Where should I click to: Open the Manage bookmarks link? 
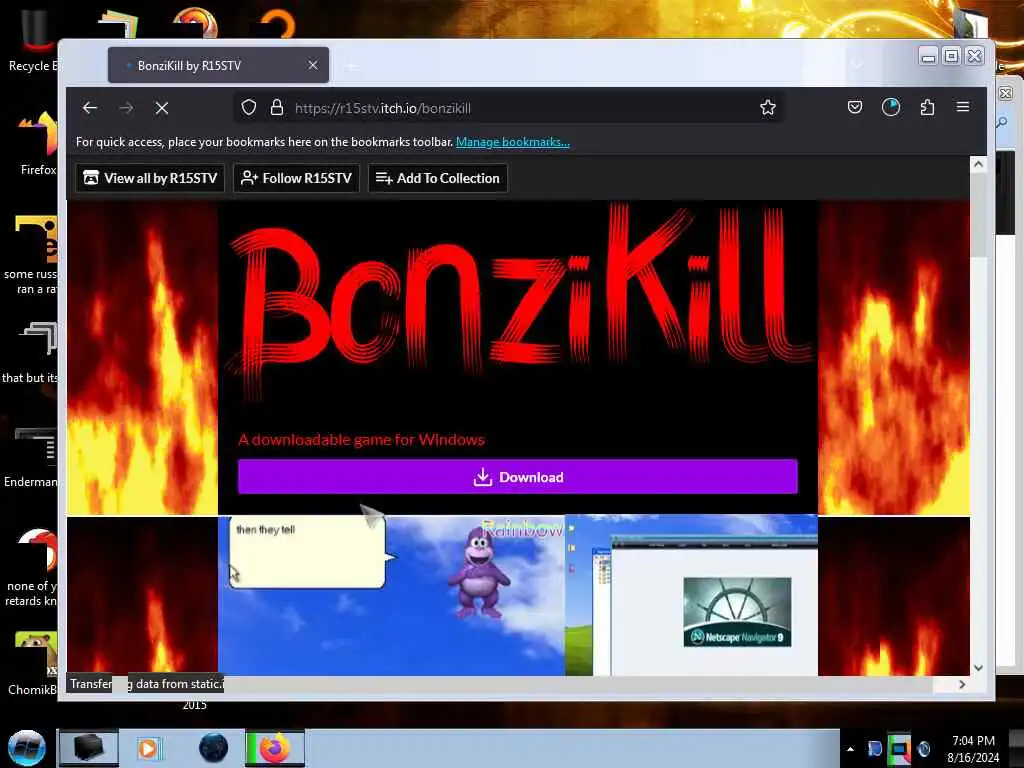point(513,142)
